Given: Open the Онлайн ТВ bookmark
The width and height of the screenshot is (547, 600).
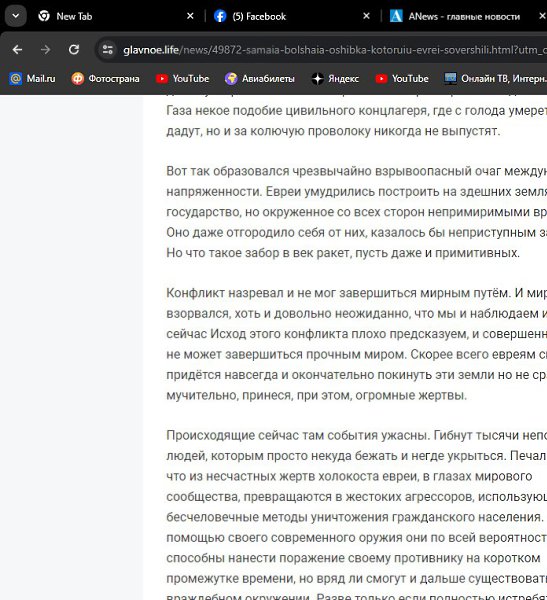Looking at the screenshot, I should click(x=495, y=78).
